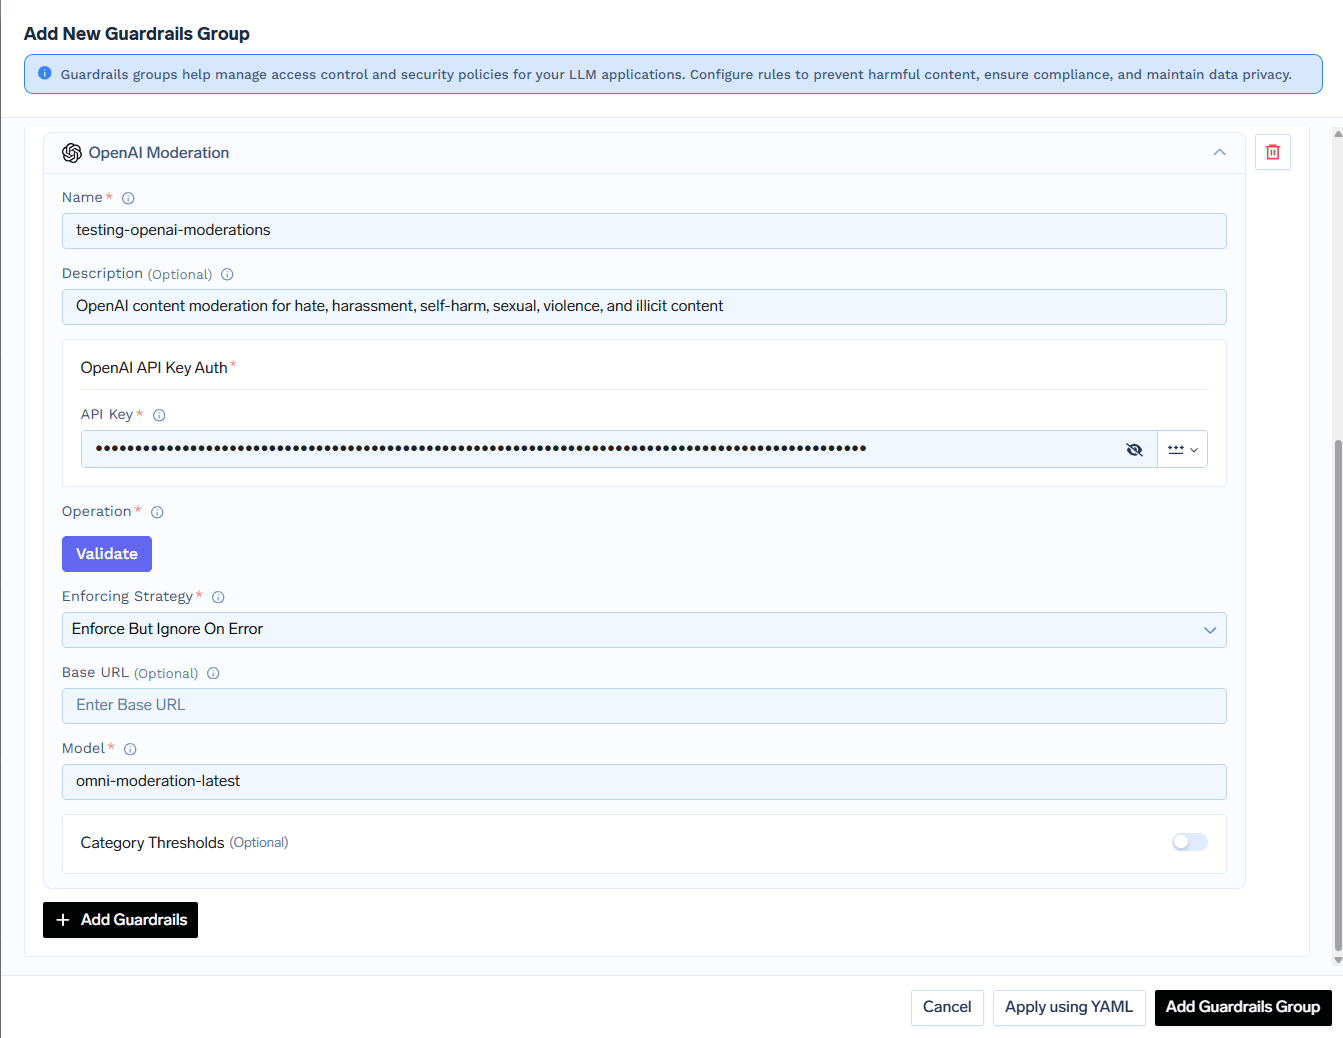This screenshot has width=1343, height=1038.
Task: Click the Add Guardrails Group button
Action: (1243, 1007)
